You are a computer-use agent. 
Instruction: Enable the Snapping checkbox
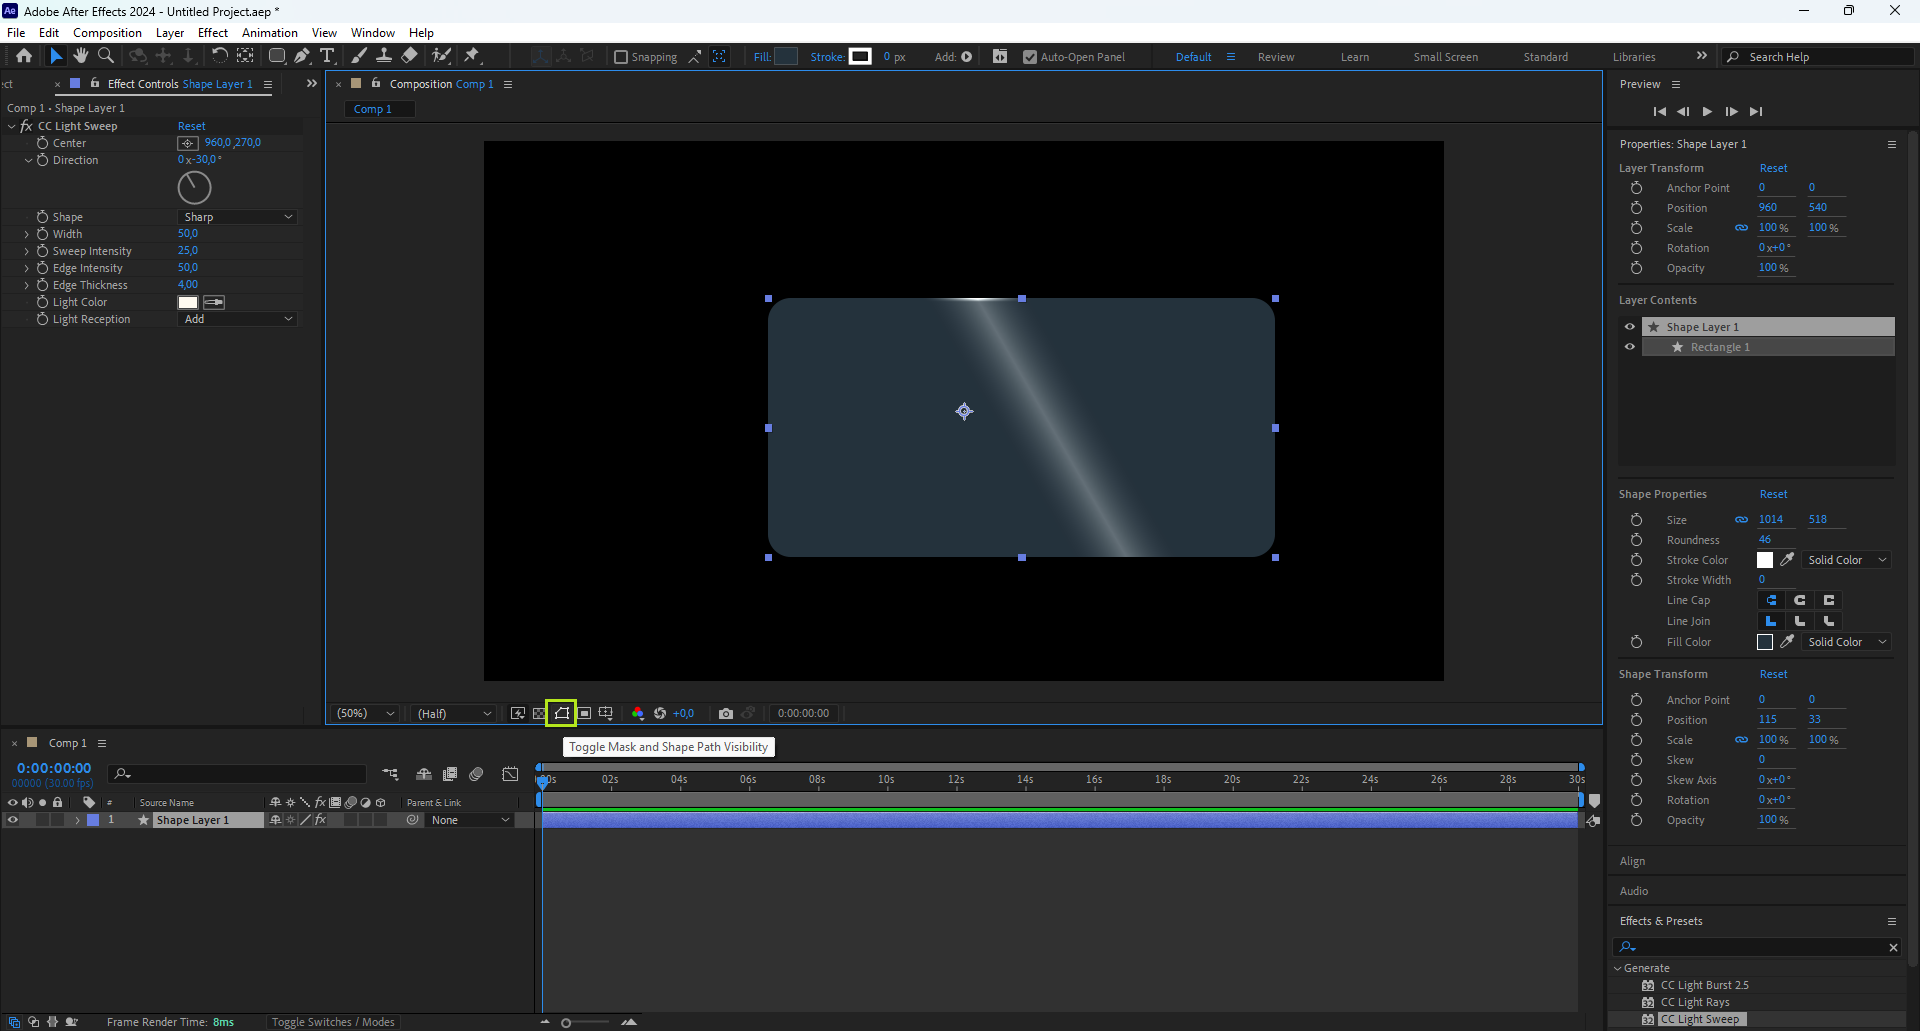(621, 57)
